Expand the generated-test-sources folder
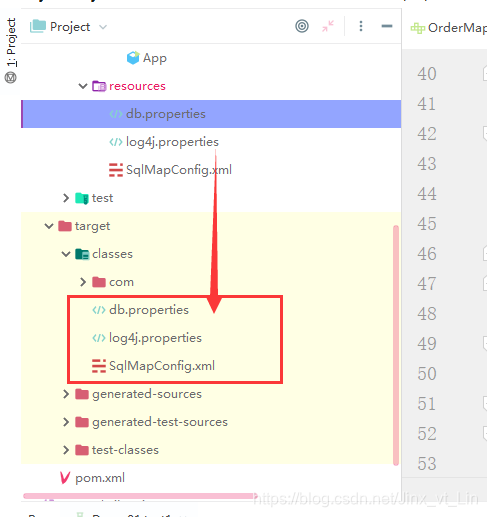 pyautogui.click(x=66, y=422)
